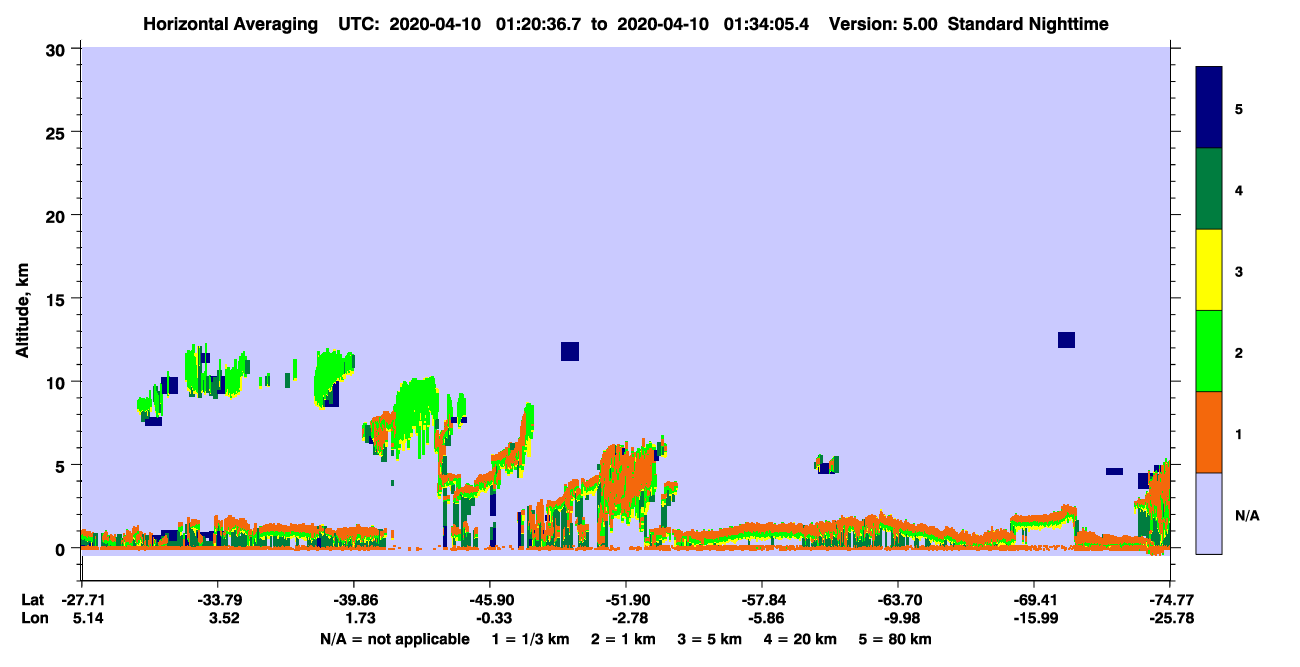Click the y-axis tick label 25
1300x667 pixels.
coord(58,132)
